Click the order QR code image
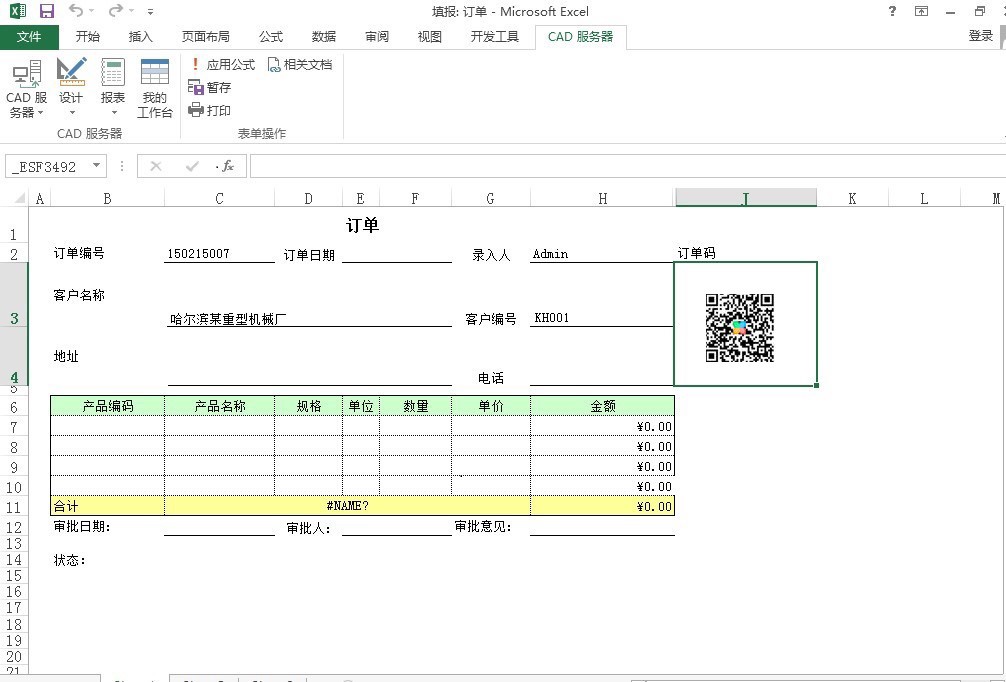Viewport: 1006px width, 682px height. coord(740,327)
